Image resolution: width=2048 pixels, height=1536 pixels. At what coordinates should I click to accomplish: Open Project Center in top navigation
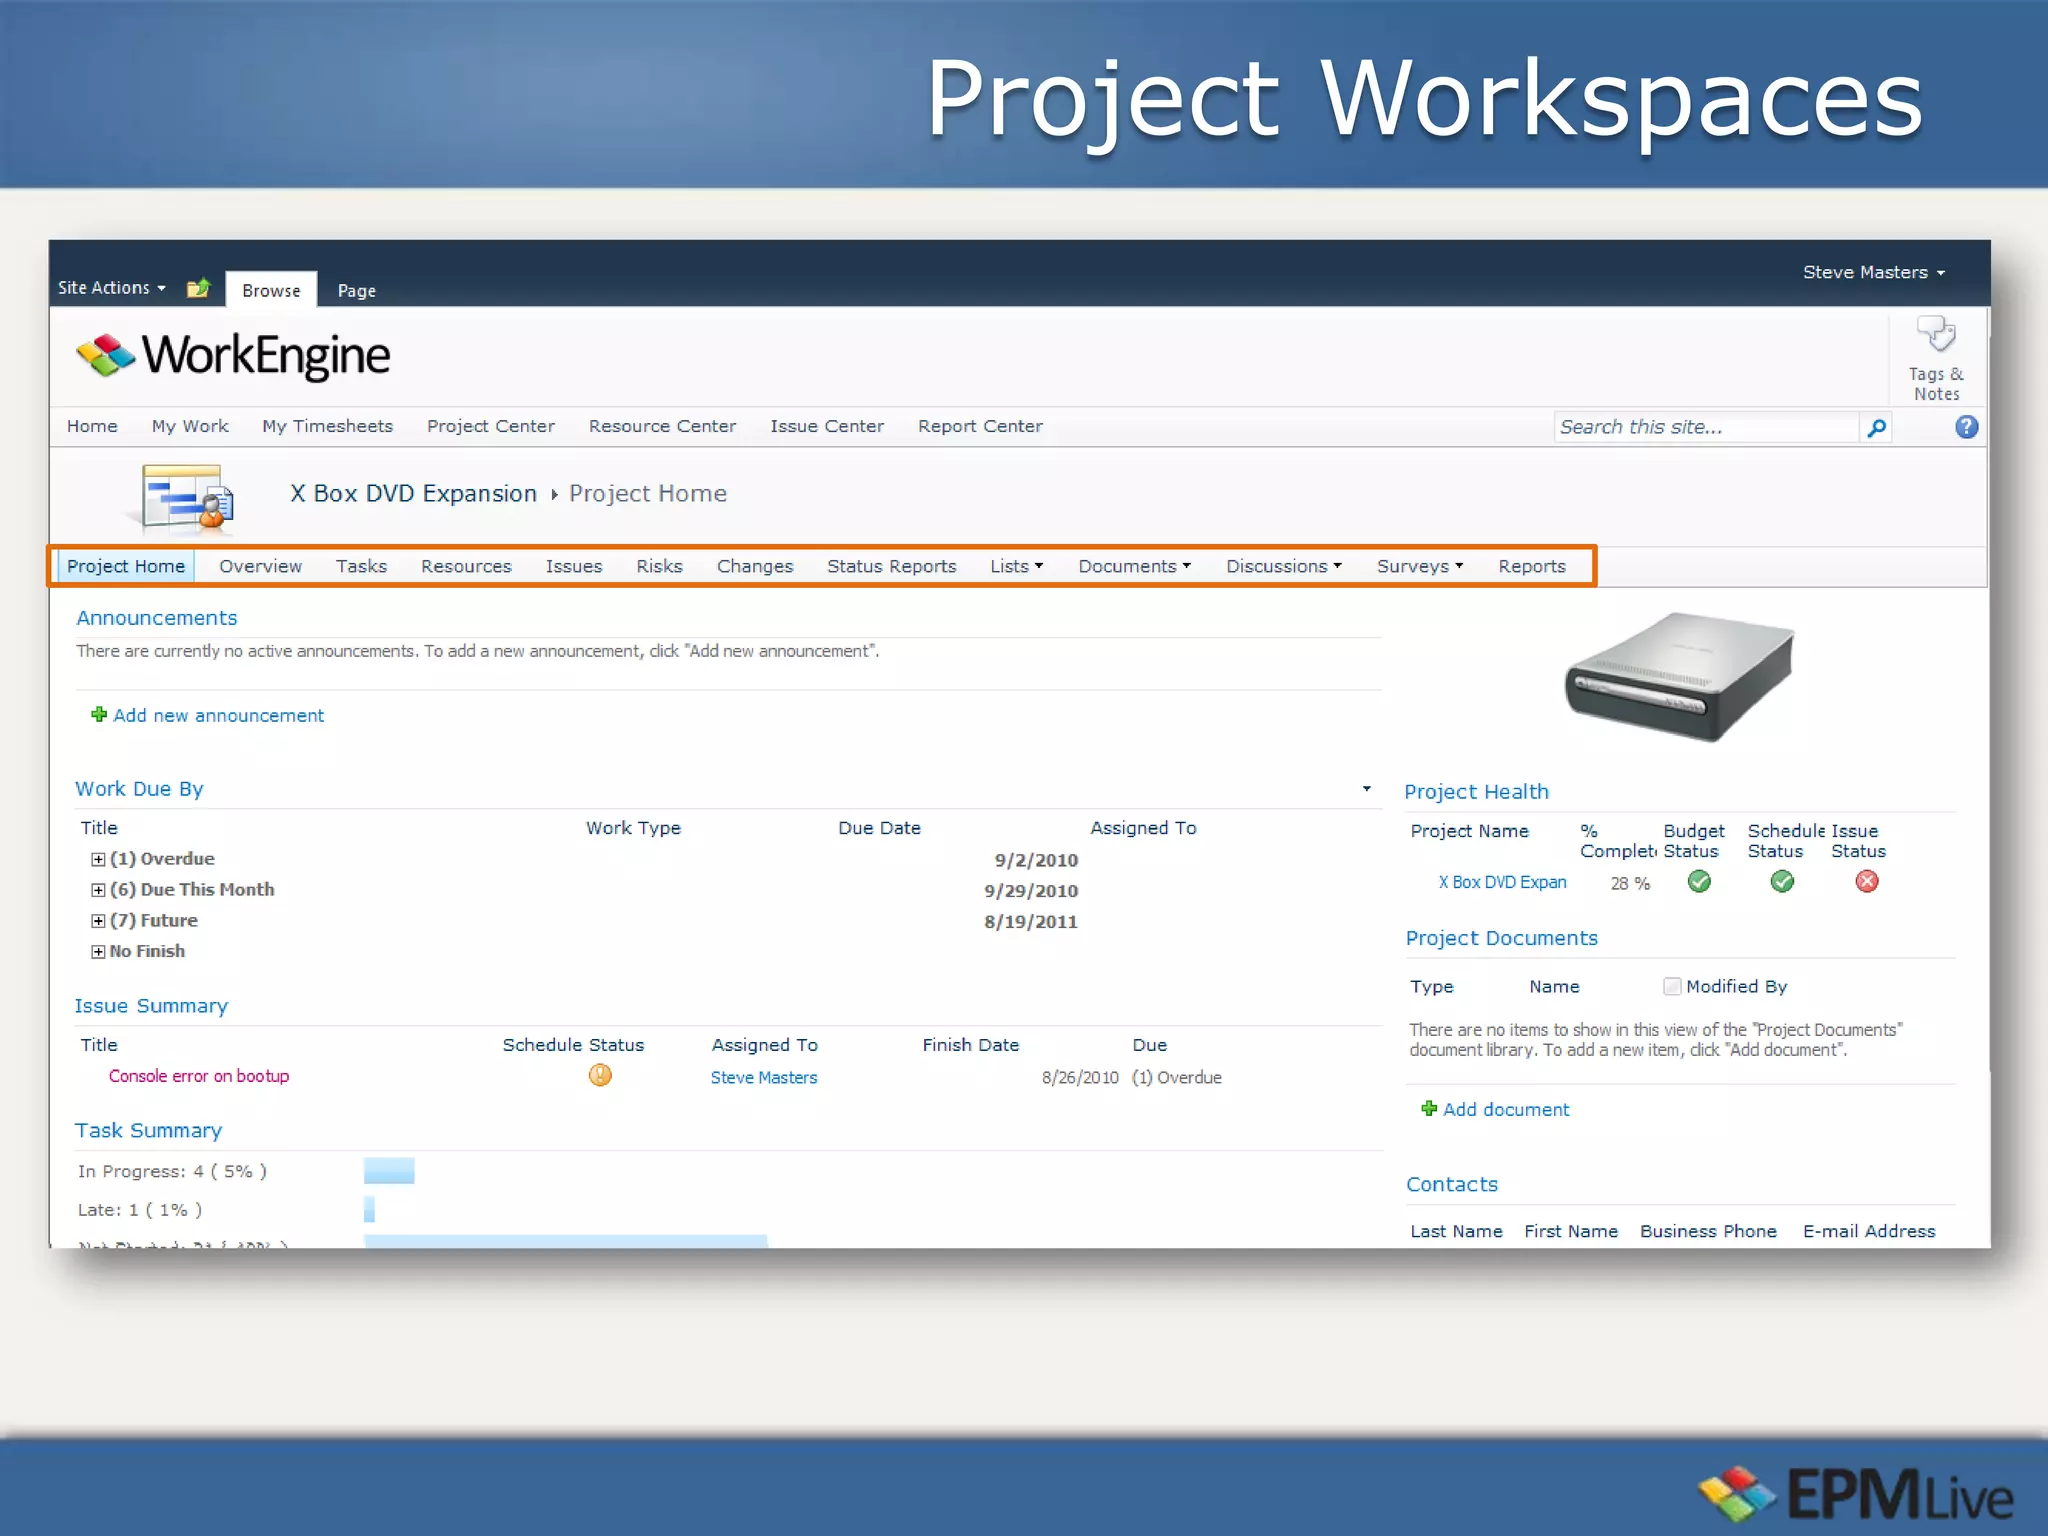click(x=490, y=426)
